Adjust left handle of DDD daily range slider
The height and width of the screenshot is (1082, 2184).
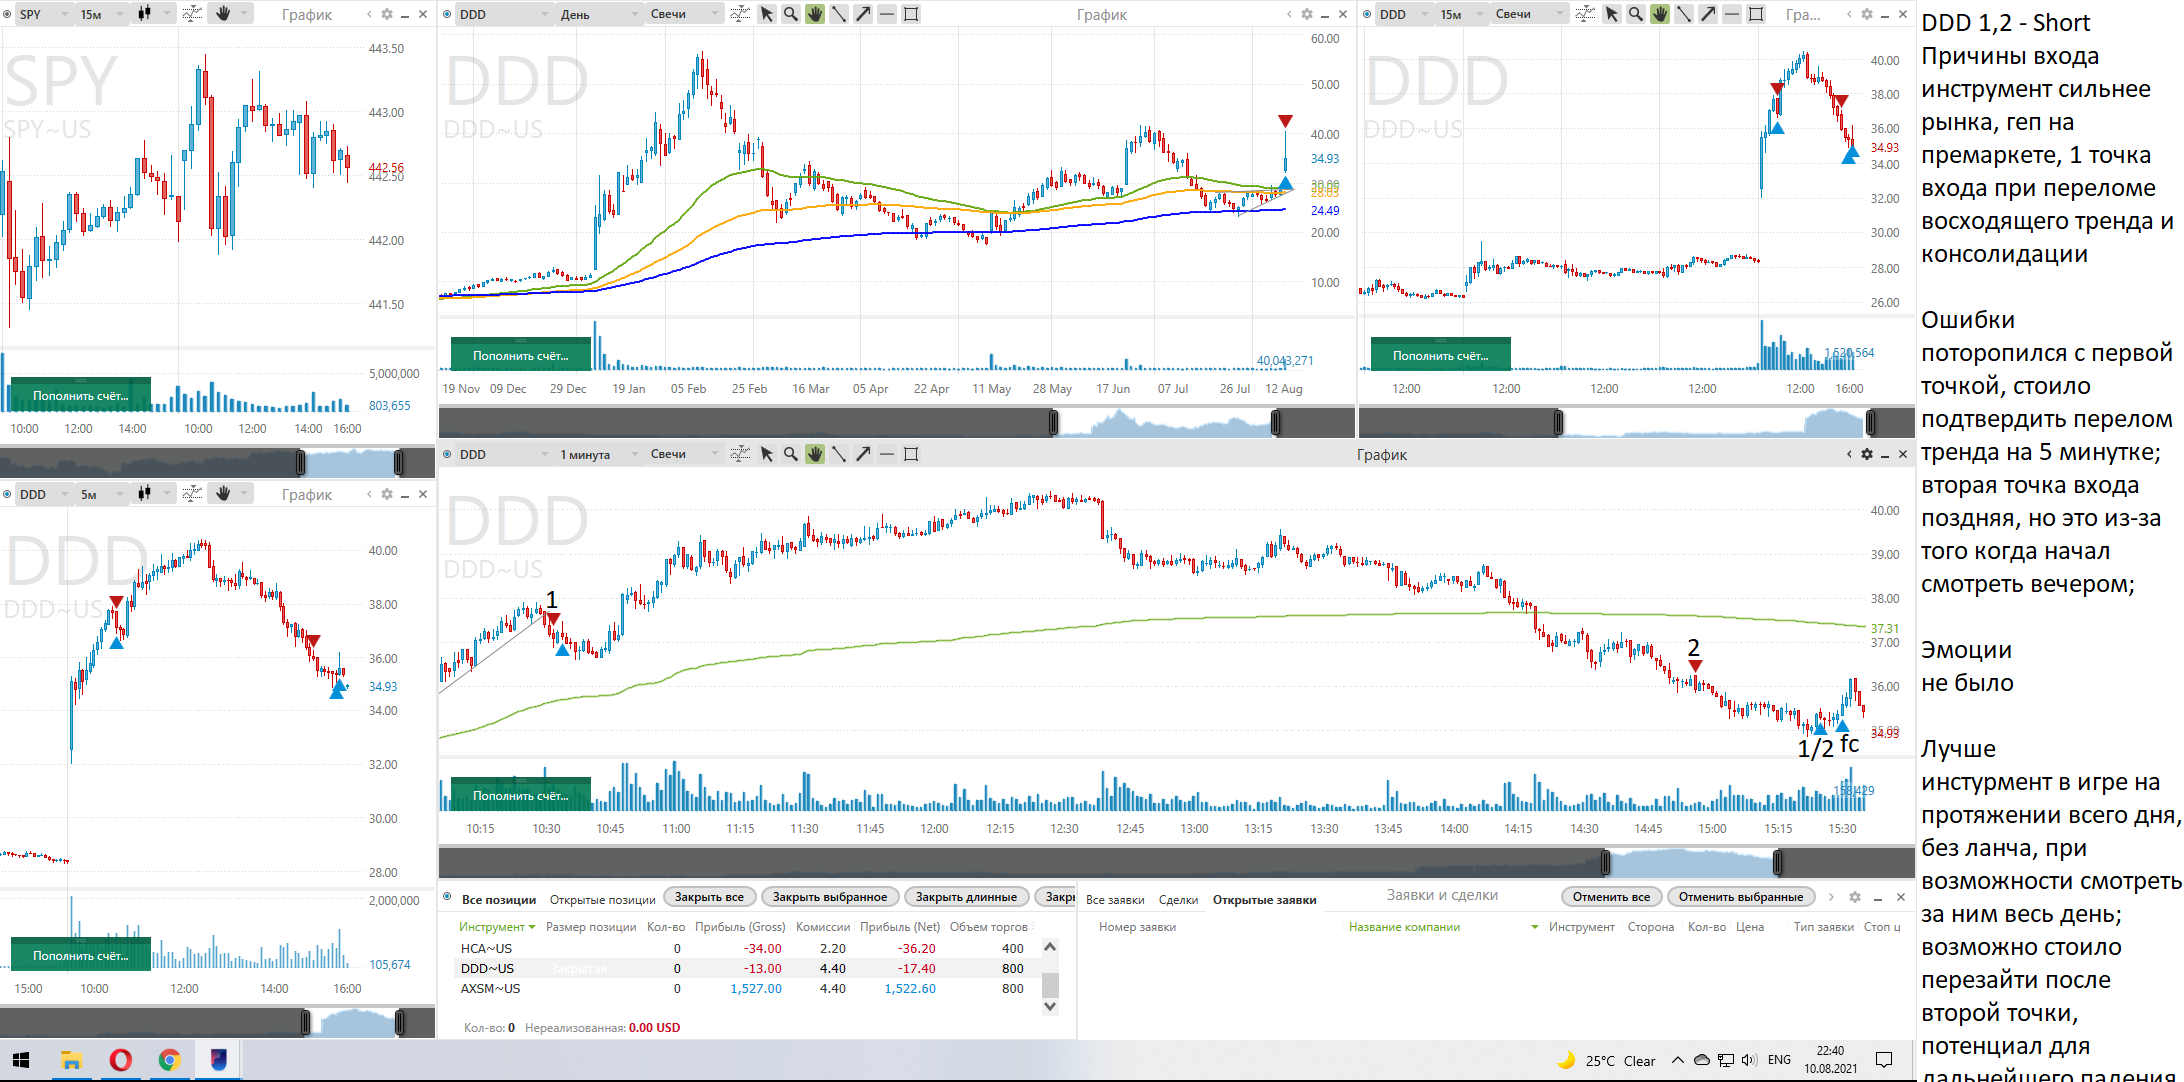[x=1053, y=423]
